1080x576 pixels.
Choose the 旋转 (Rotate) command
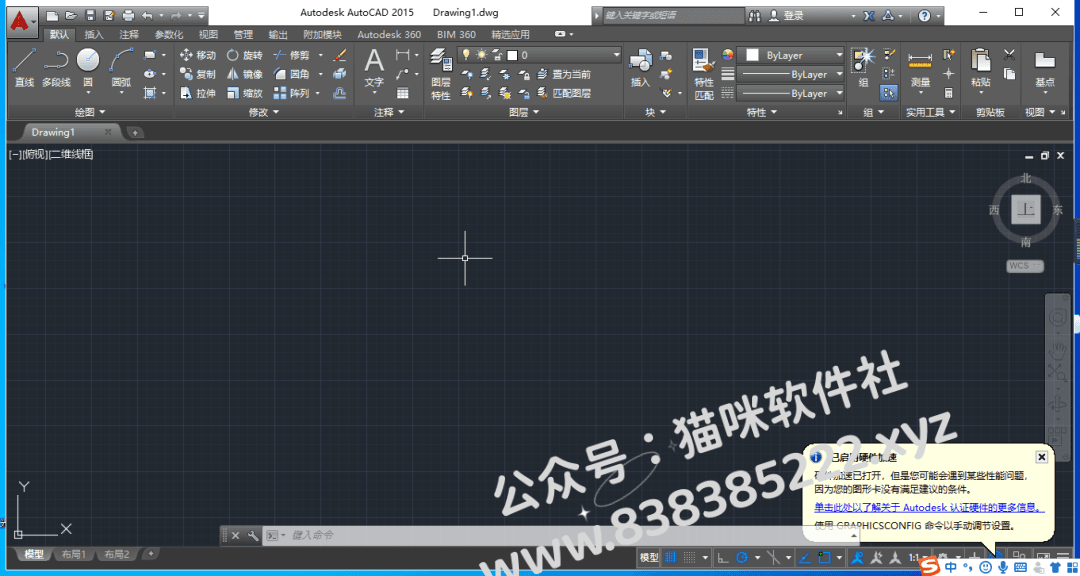(x=245, y=55)
